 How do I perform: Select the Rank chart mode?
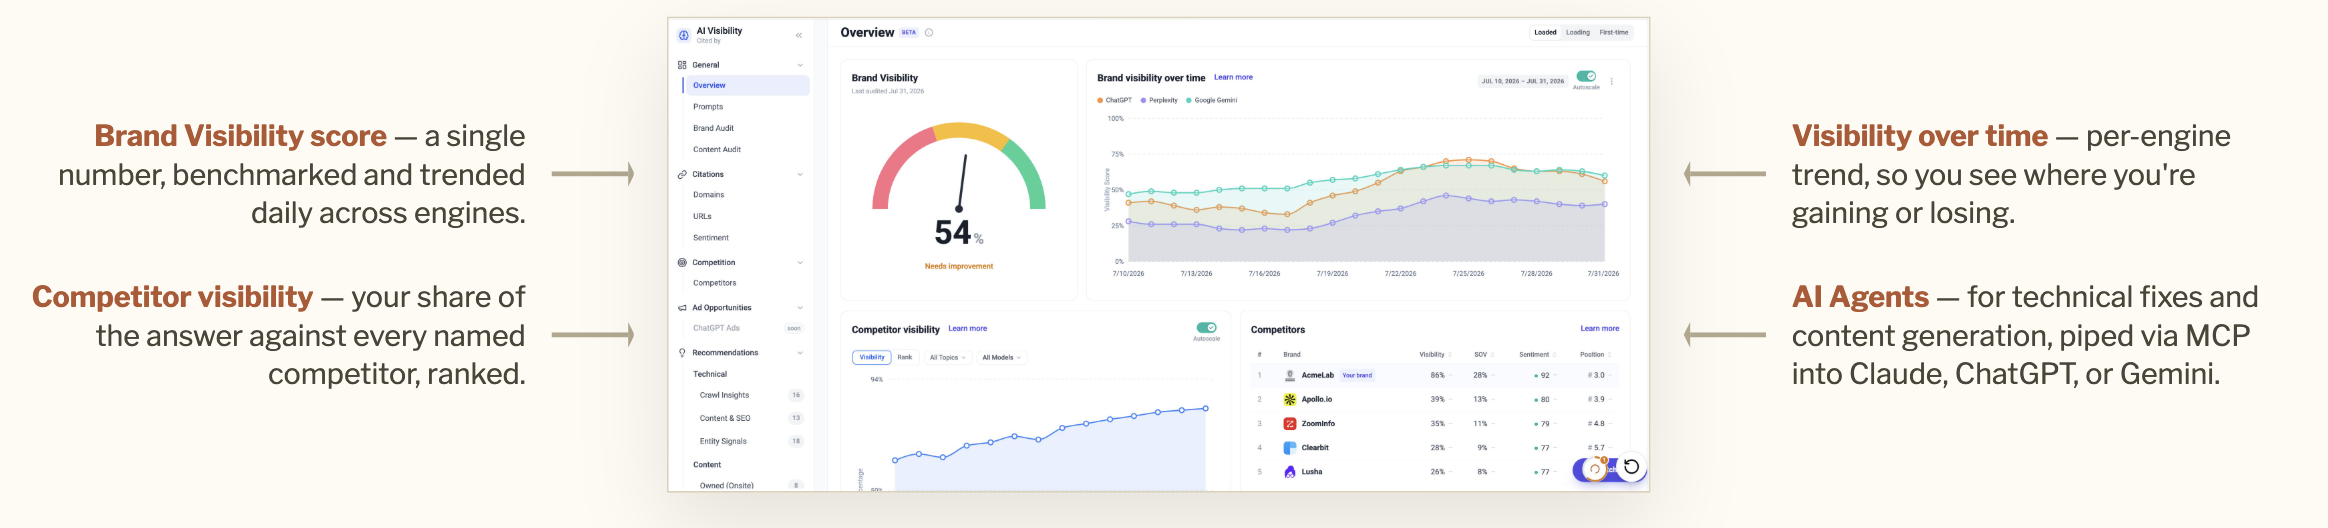click(905, 357)
